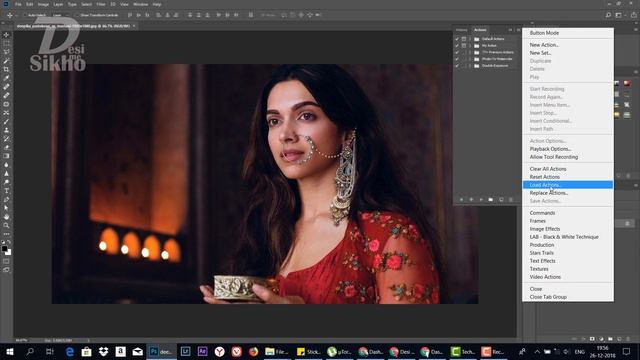The width and height of the screenshot is (640, 360).
Task: Choose Load Actions from panel menu
Action: pos(568,185)
